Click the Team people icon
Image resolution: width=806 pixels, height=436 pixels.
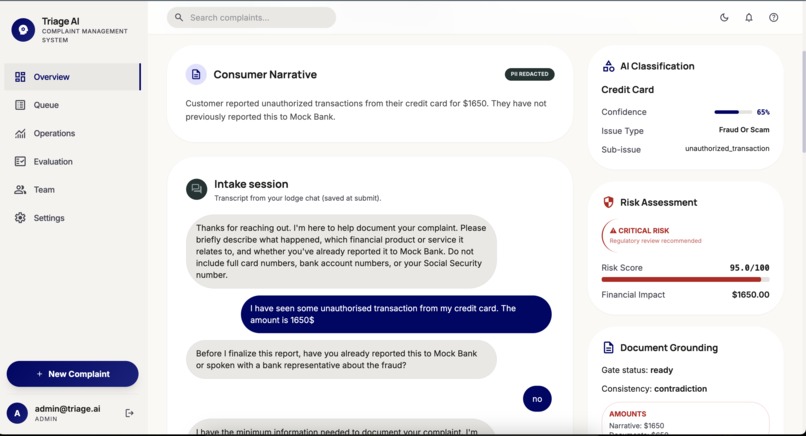(20, 190)
